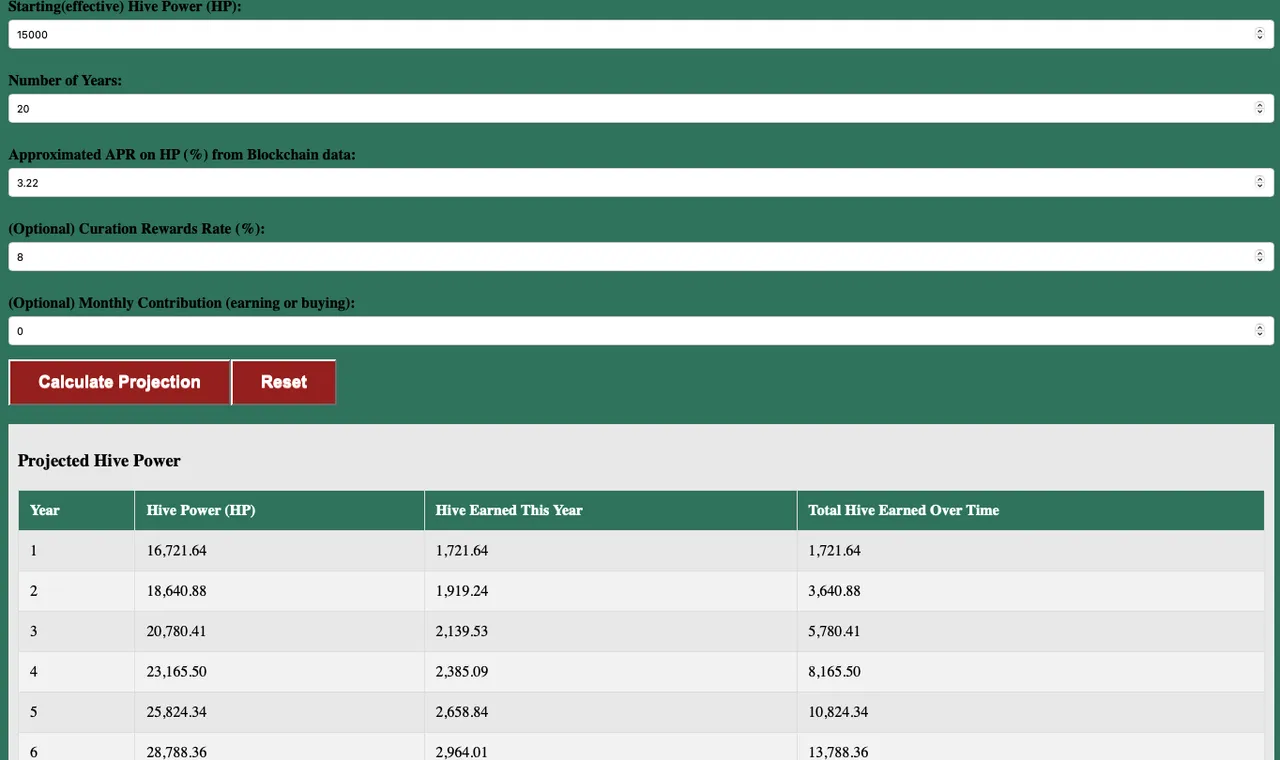The height and width of the screenshot is (760, 1280).
Task: Click the 'Hive Earned This Year' column header
Action: click(611, 510)
